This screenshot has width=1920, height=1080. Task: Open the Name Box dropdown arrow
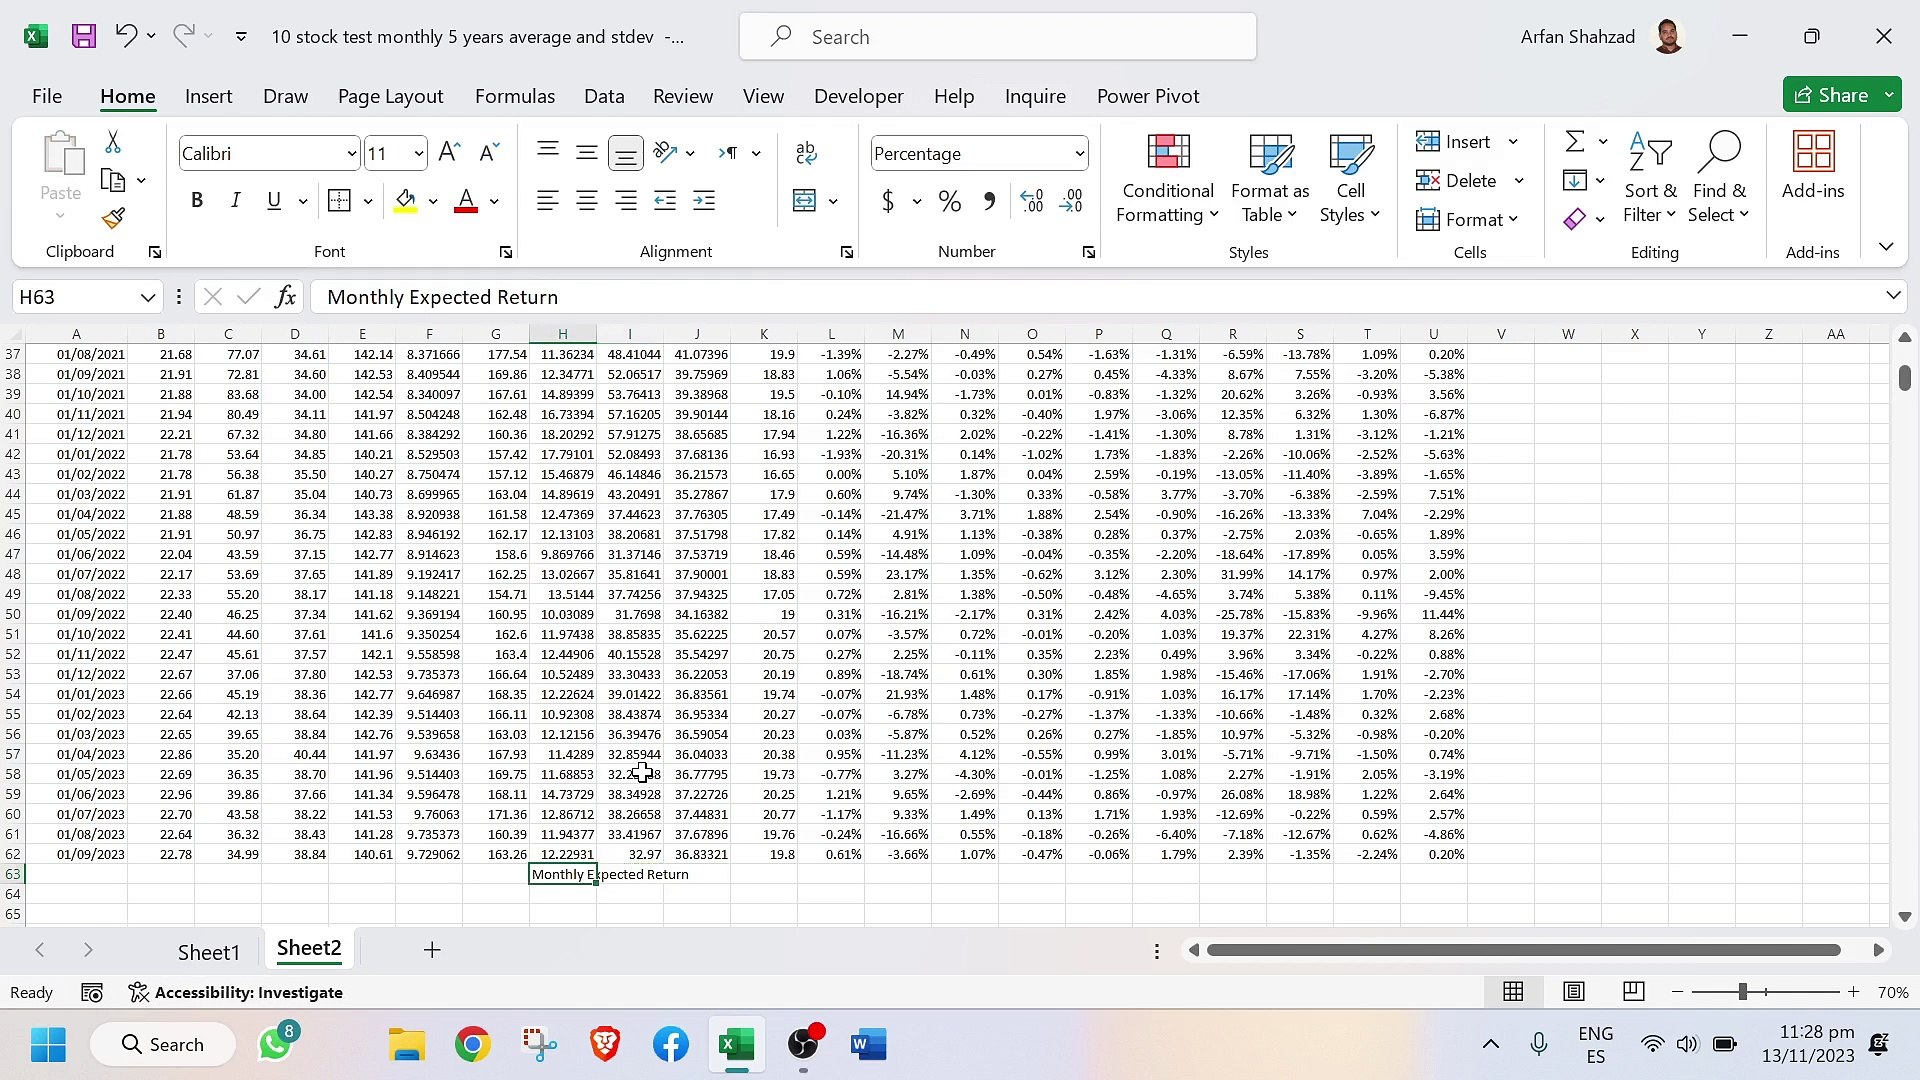tap(147, 297)
